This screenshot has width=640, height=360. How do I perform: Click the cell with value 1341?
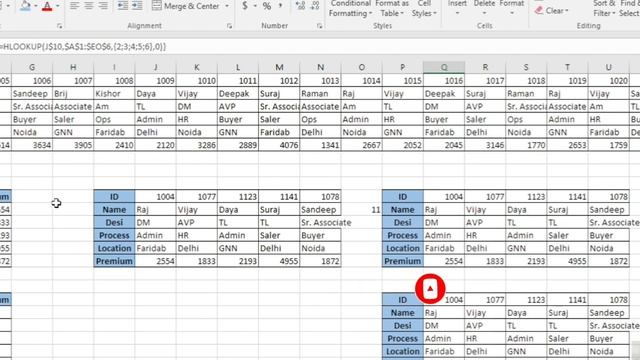coord(320,145)
